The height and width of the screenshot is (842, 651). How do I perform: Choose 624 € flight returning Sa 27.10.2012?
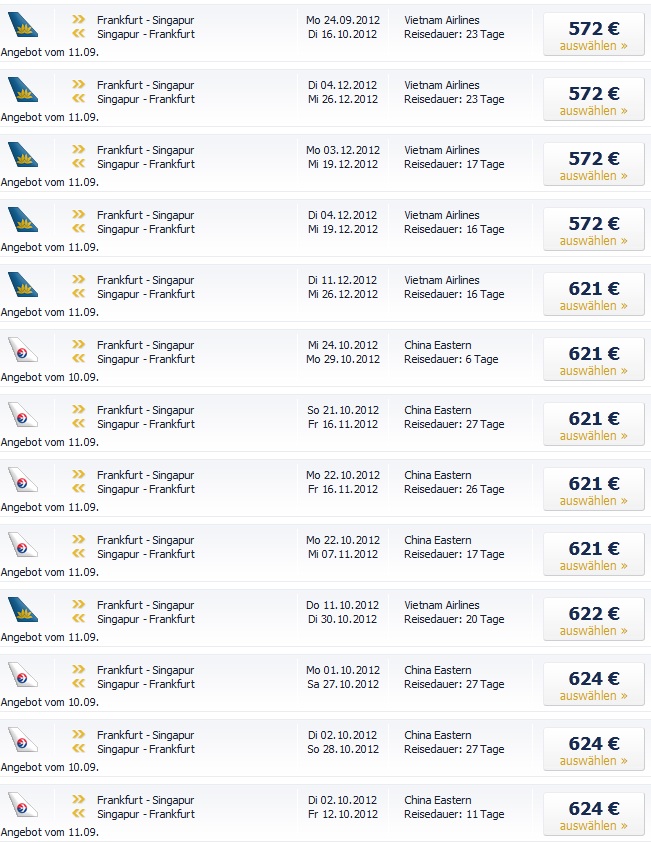point(594,684)
